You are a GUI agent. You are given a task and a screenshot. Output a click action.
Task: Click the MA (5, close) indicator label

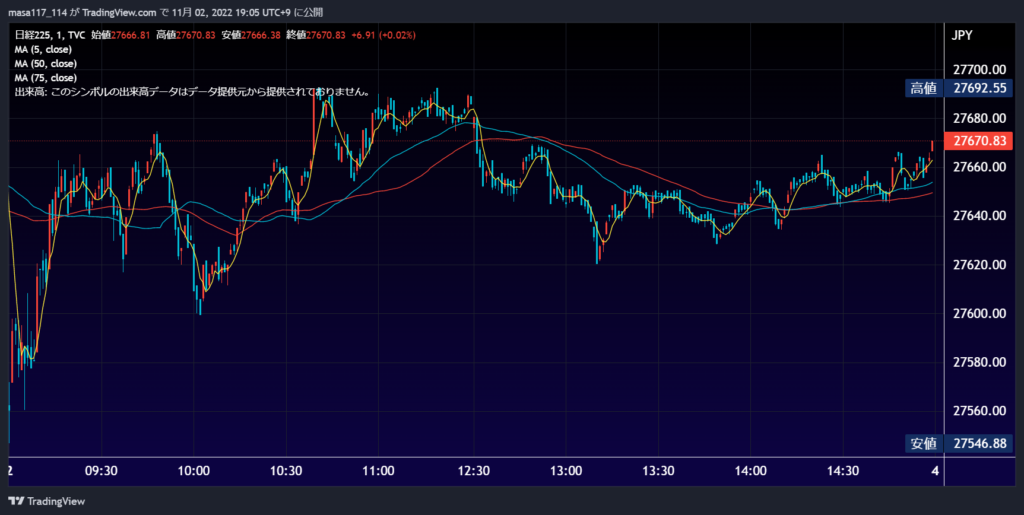(x=43, y=50)
